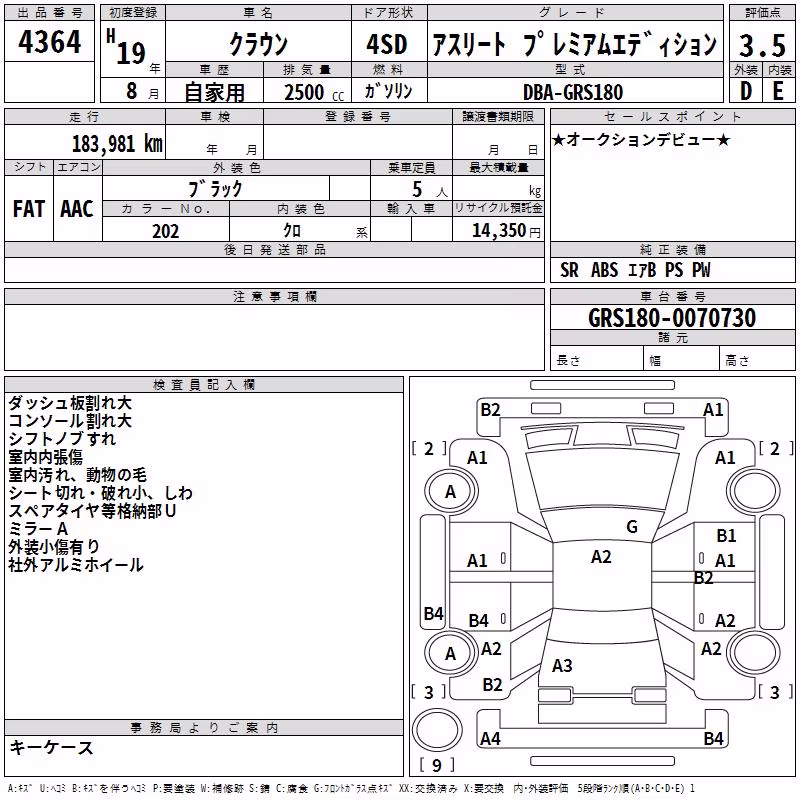Click recycle deposit 14,350円
The image size is (800, 800).
click(506, 231)
